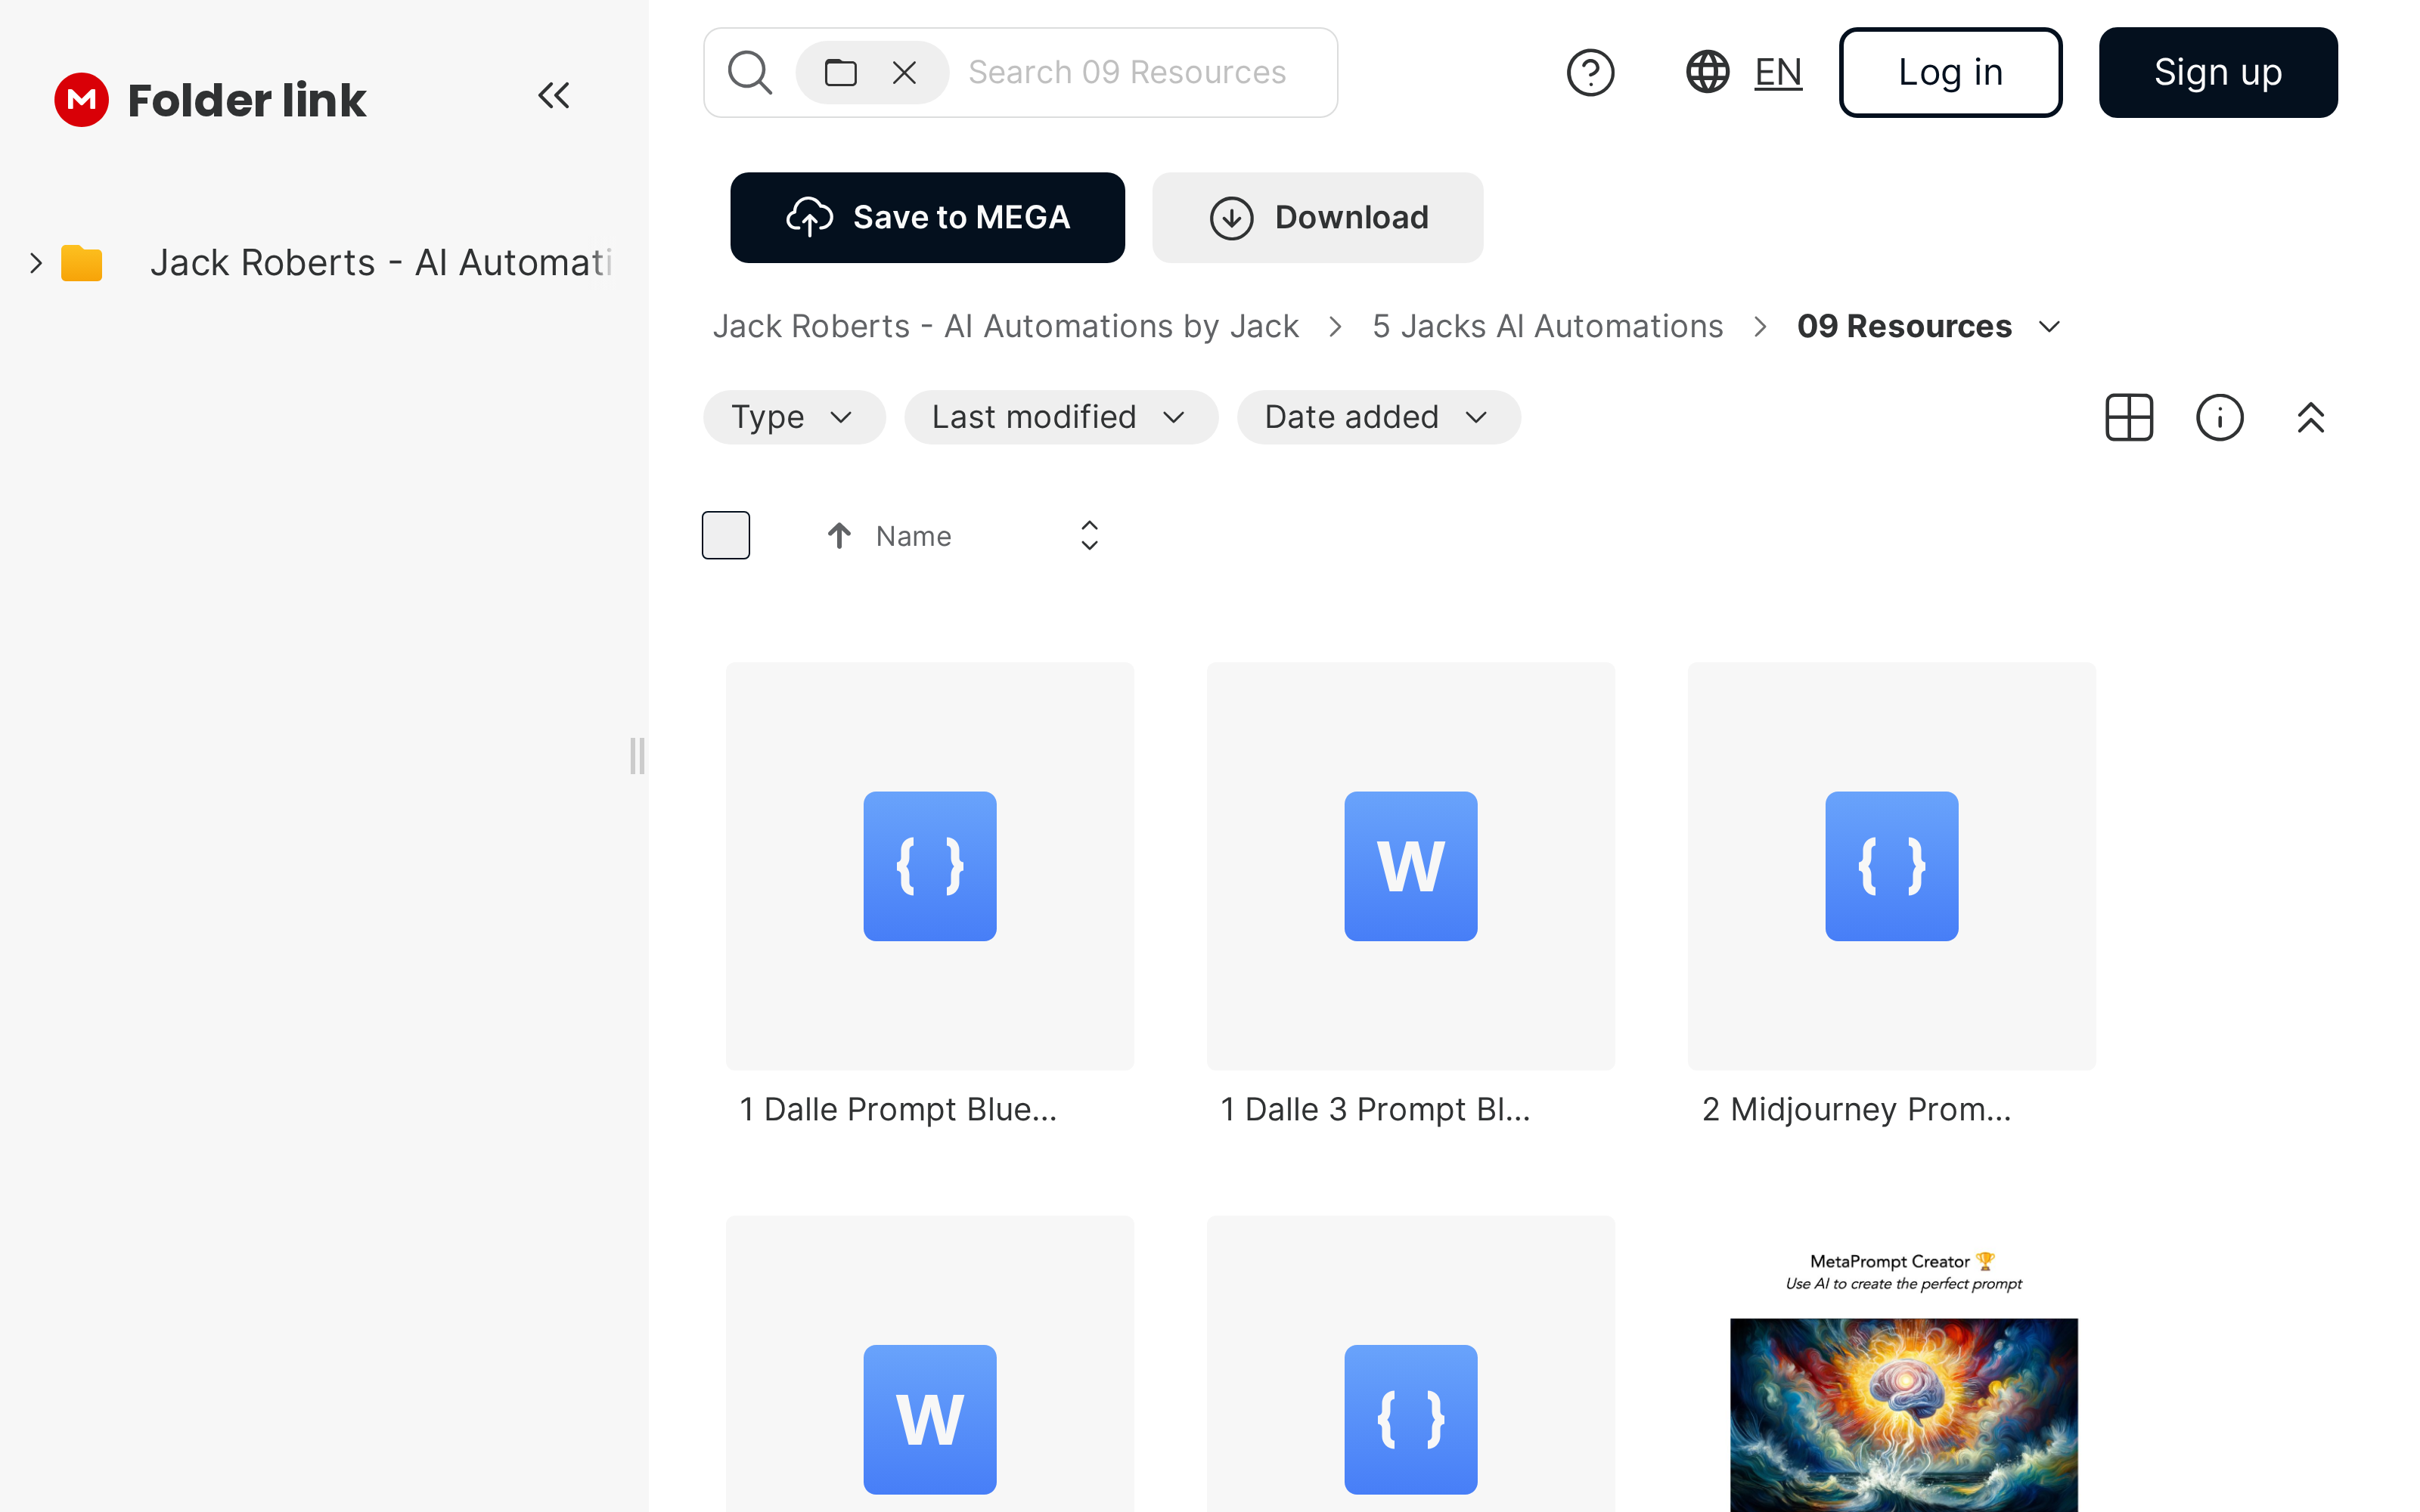Click the 09 Resources breadcrumb label

point(1903,326)
